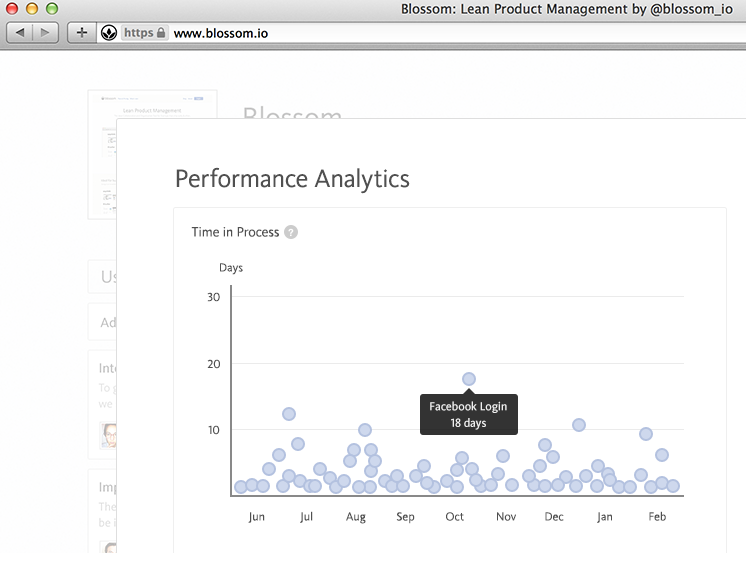Select the highest data point in June
Viewport: 746px width, 564px height.
tap(289, 414)
